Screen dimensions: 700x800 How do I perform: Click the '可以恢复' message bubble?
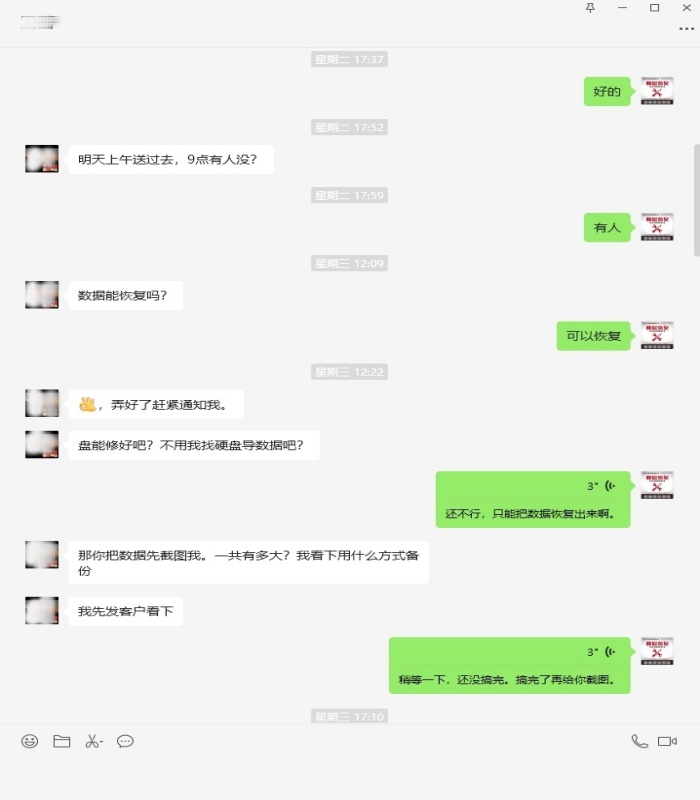[593, 336]
